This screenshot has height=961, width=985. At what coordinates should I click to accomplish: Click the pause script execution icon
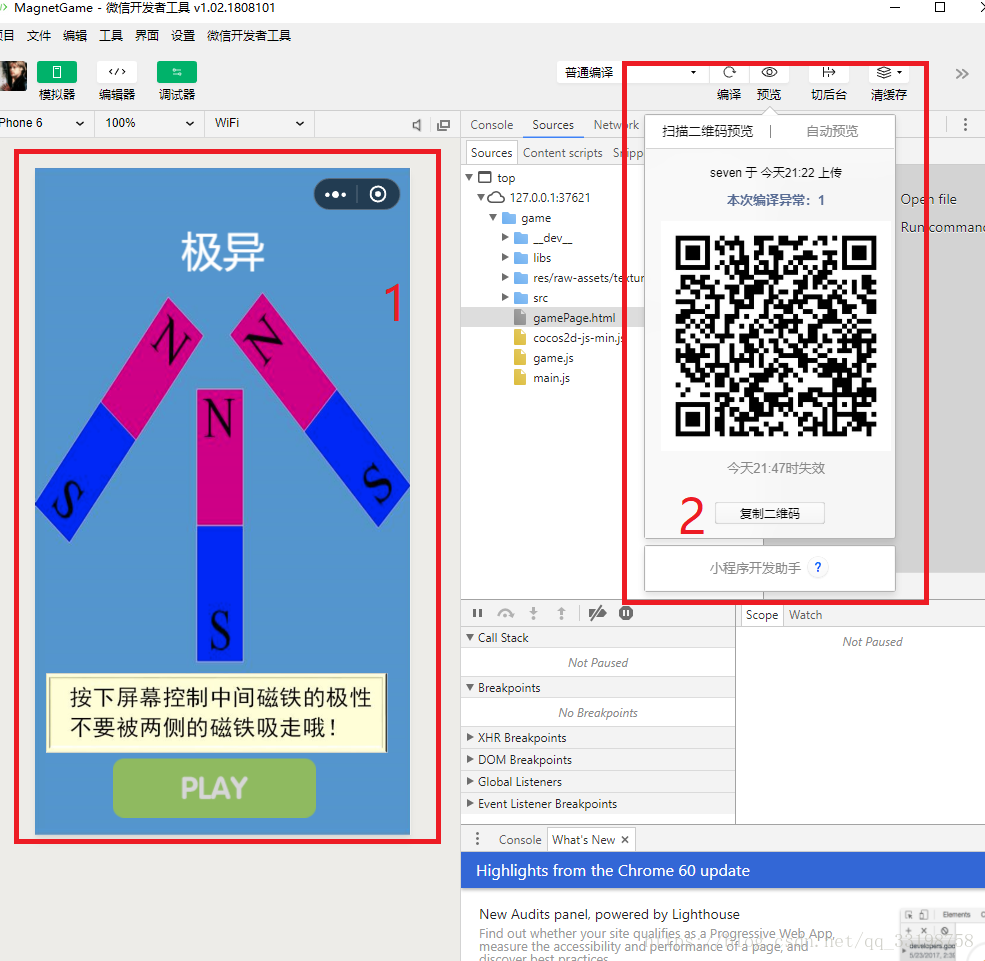[477, 613]
